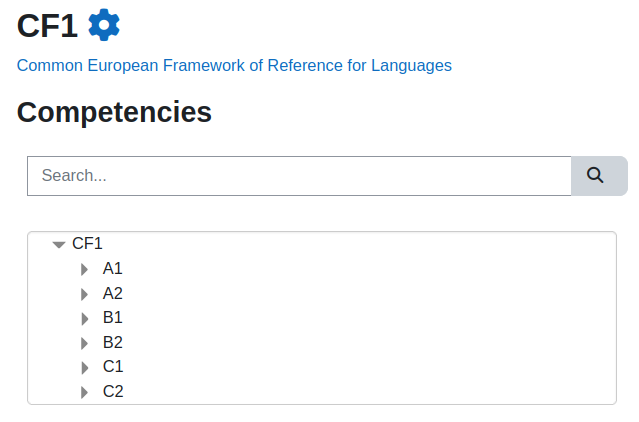639x422 pixels.
Task: Expand the B2 competency arrow
Action: 84,343
